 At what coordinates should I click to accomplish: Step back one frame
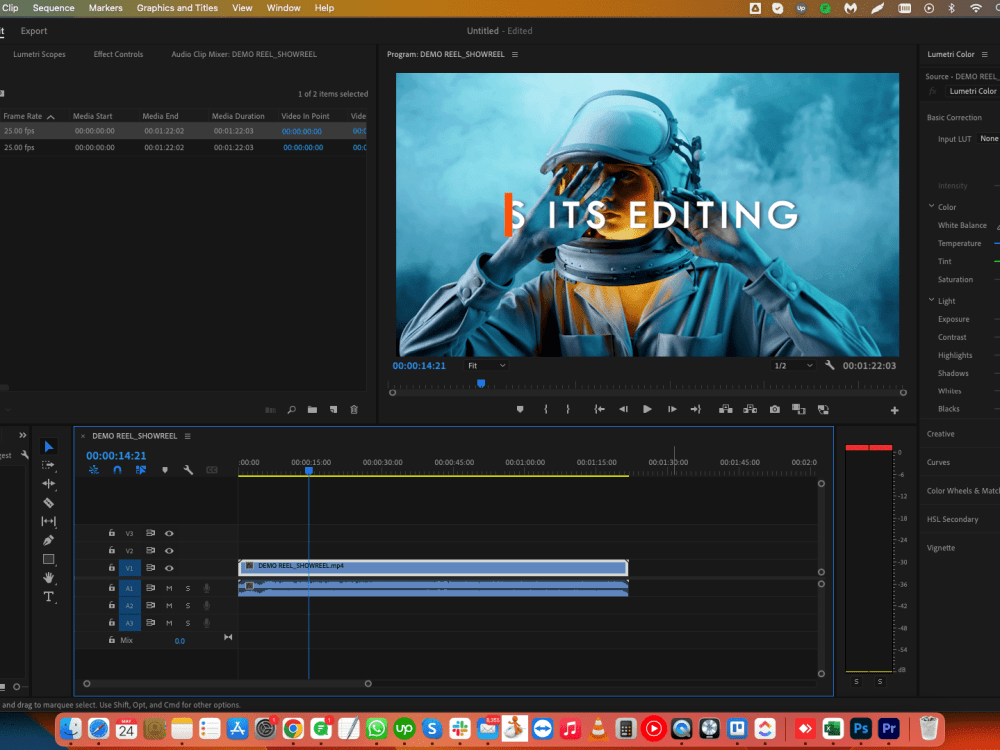pos(624,409)
